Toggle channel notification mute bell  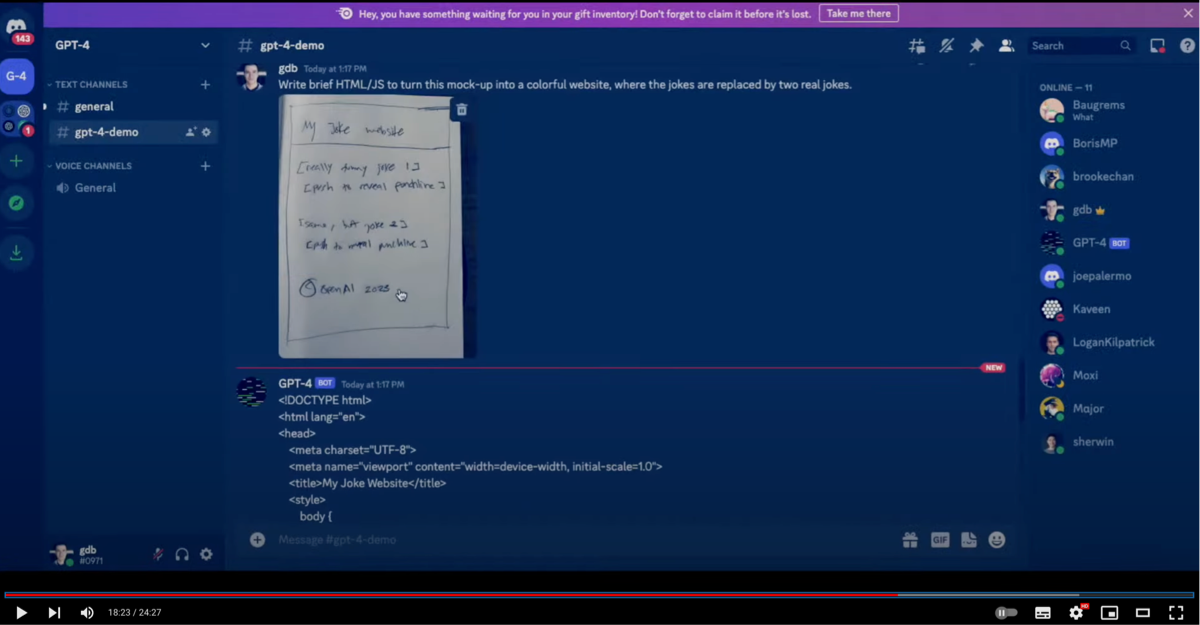click(x=946, y=46)
